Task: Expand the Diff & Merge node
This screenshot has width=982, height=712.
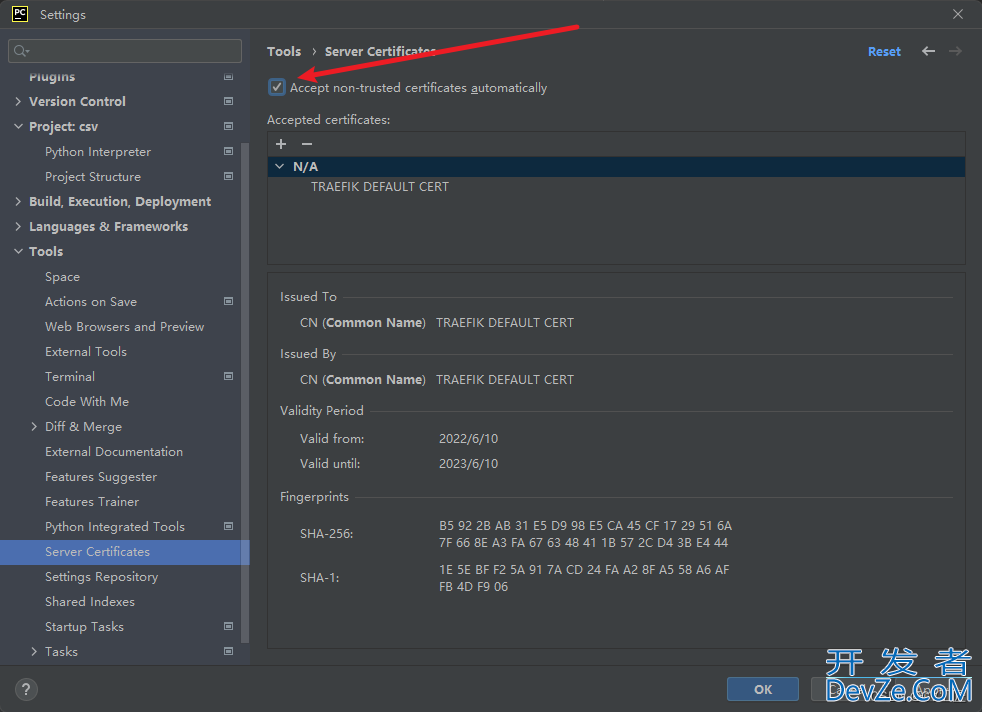Action: tap(34, 426)
